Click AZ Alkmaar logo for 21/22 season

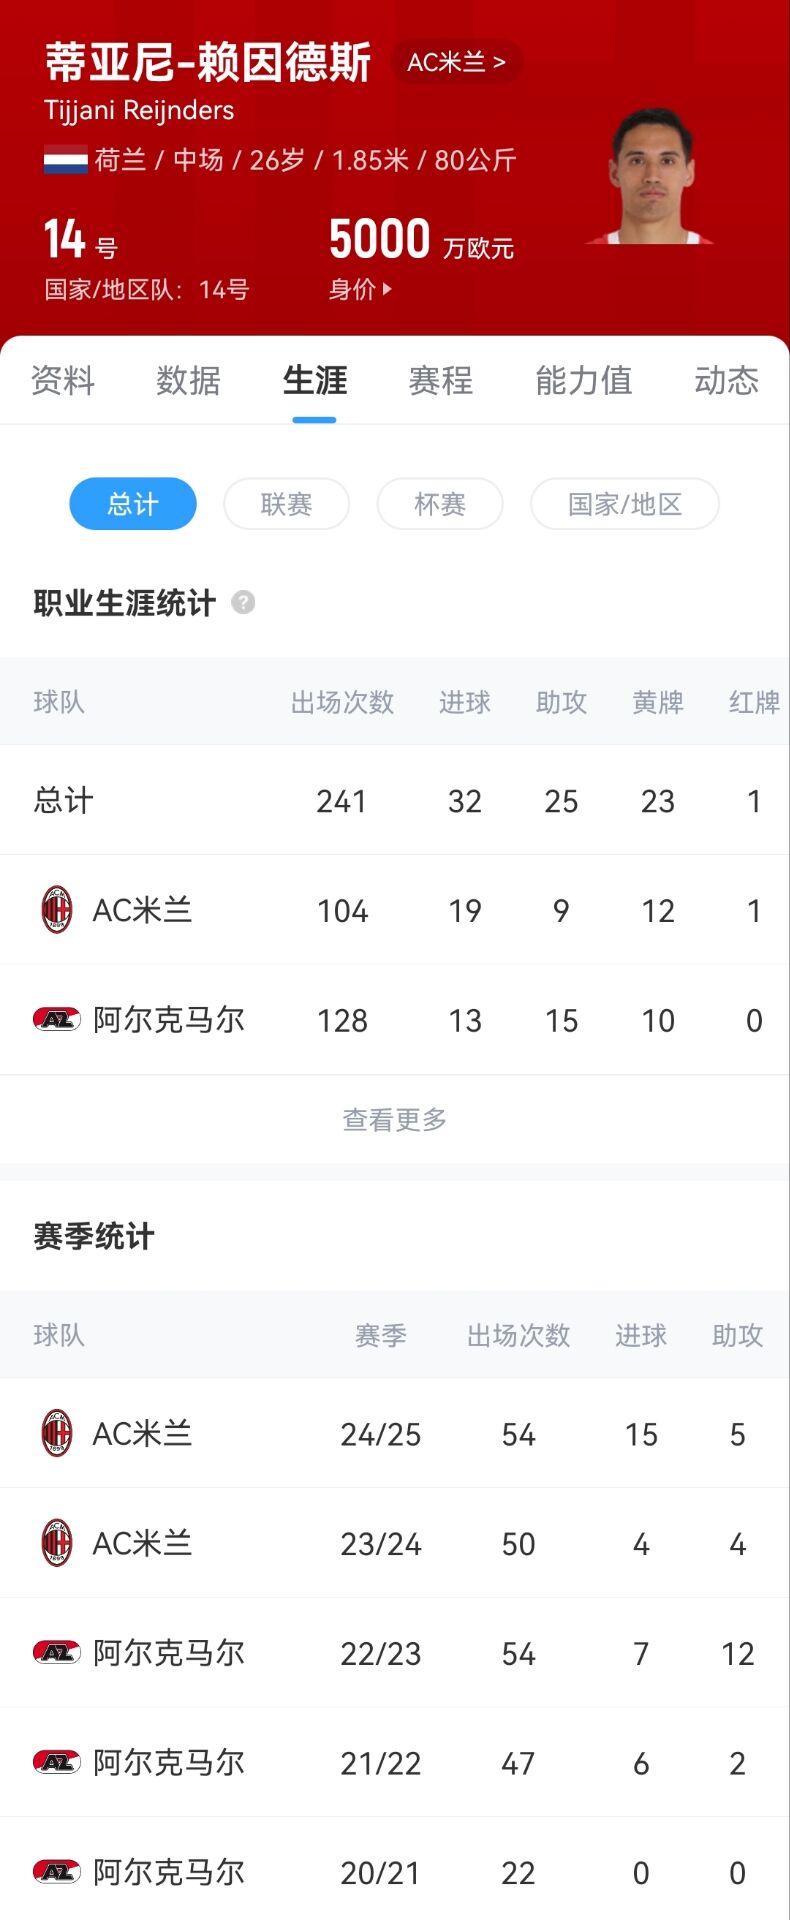coord(57,1763)
